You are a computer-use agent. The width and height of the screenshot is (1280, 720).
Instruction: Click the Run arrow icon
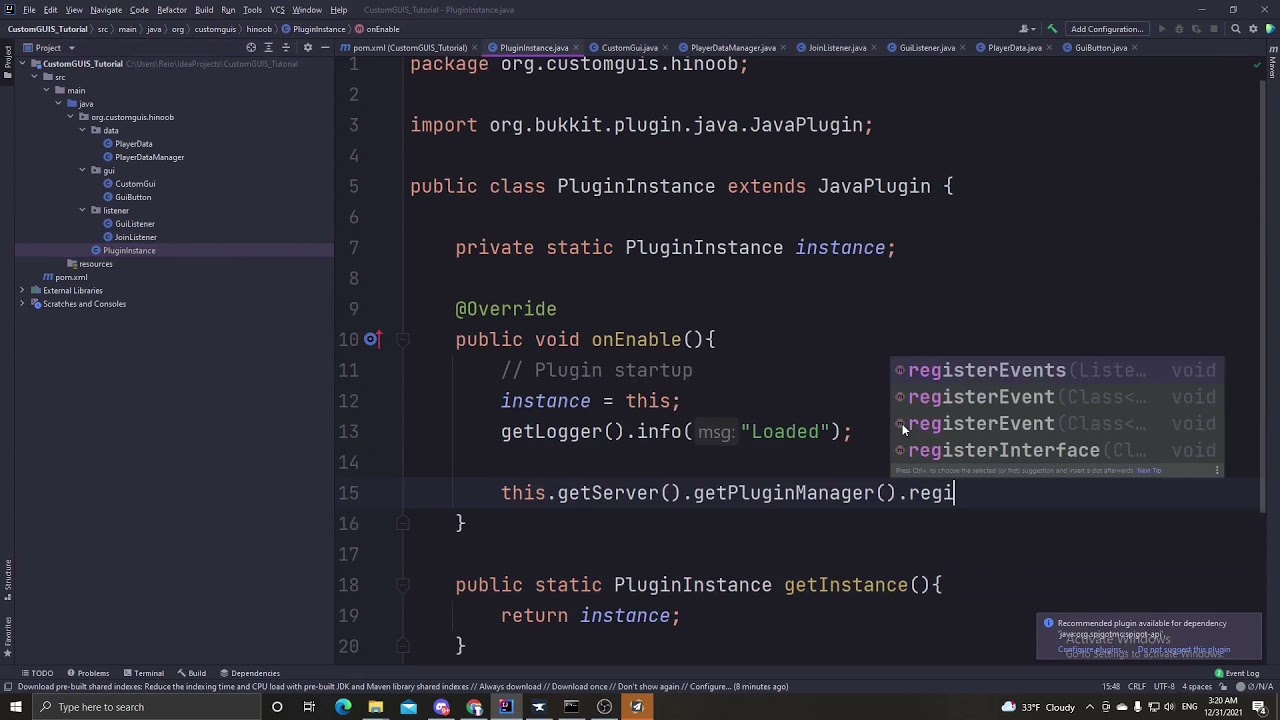click(x=1161, y=29)
